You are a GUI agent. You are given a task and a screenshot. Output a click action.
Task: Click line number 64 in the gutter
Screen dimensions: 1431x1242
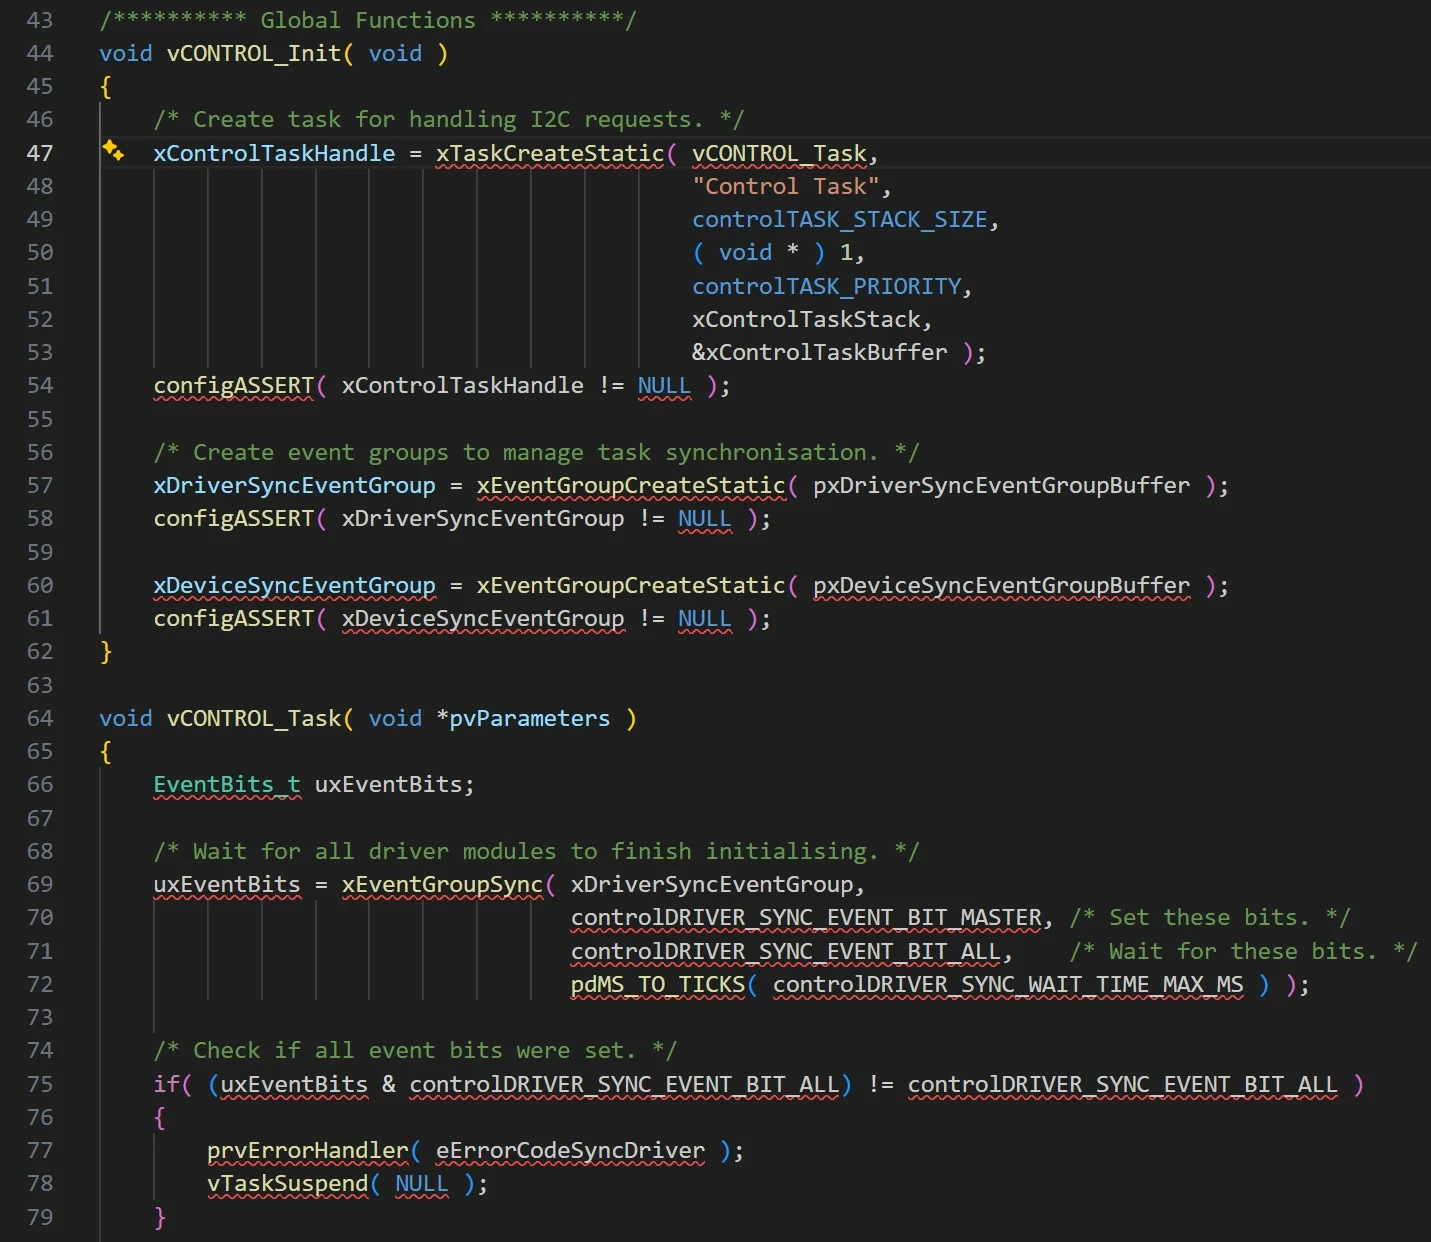[40, 718]
